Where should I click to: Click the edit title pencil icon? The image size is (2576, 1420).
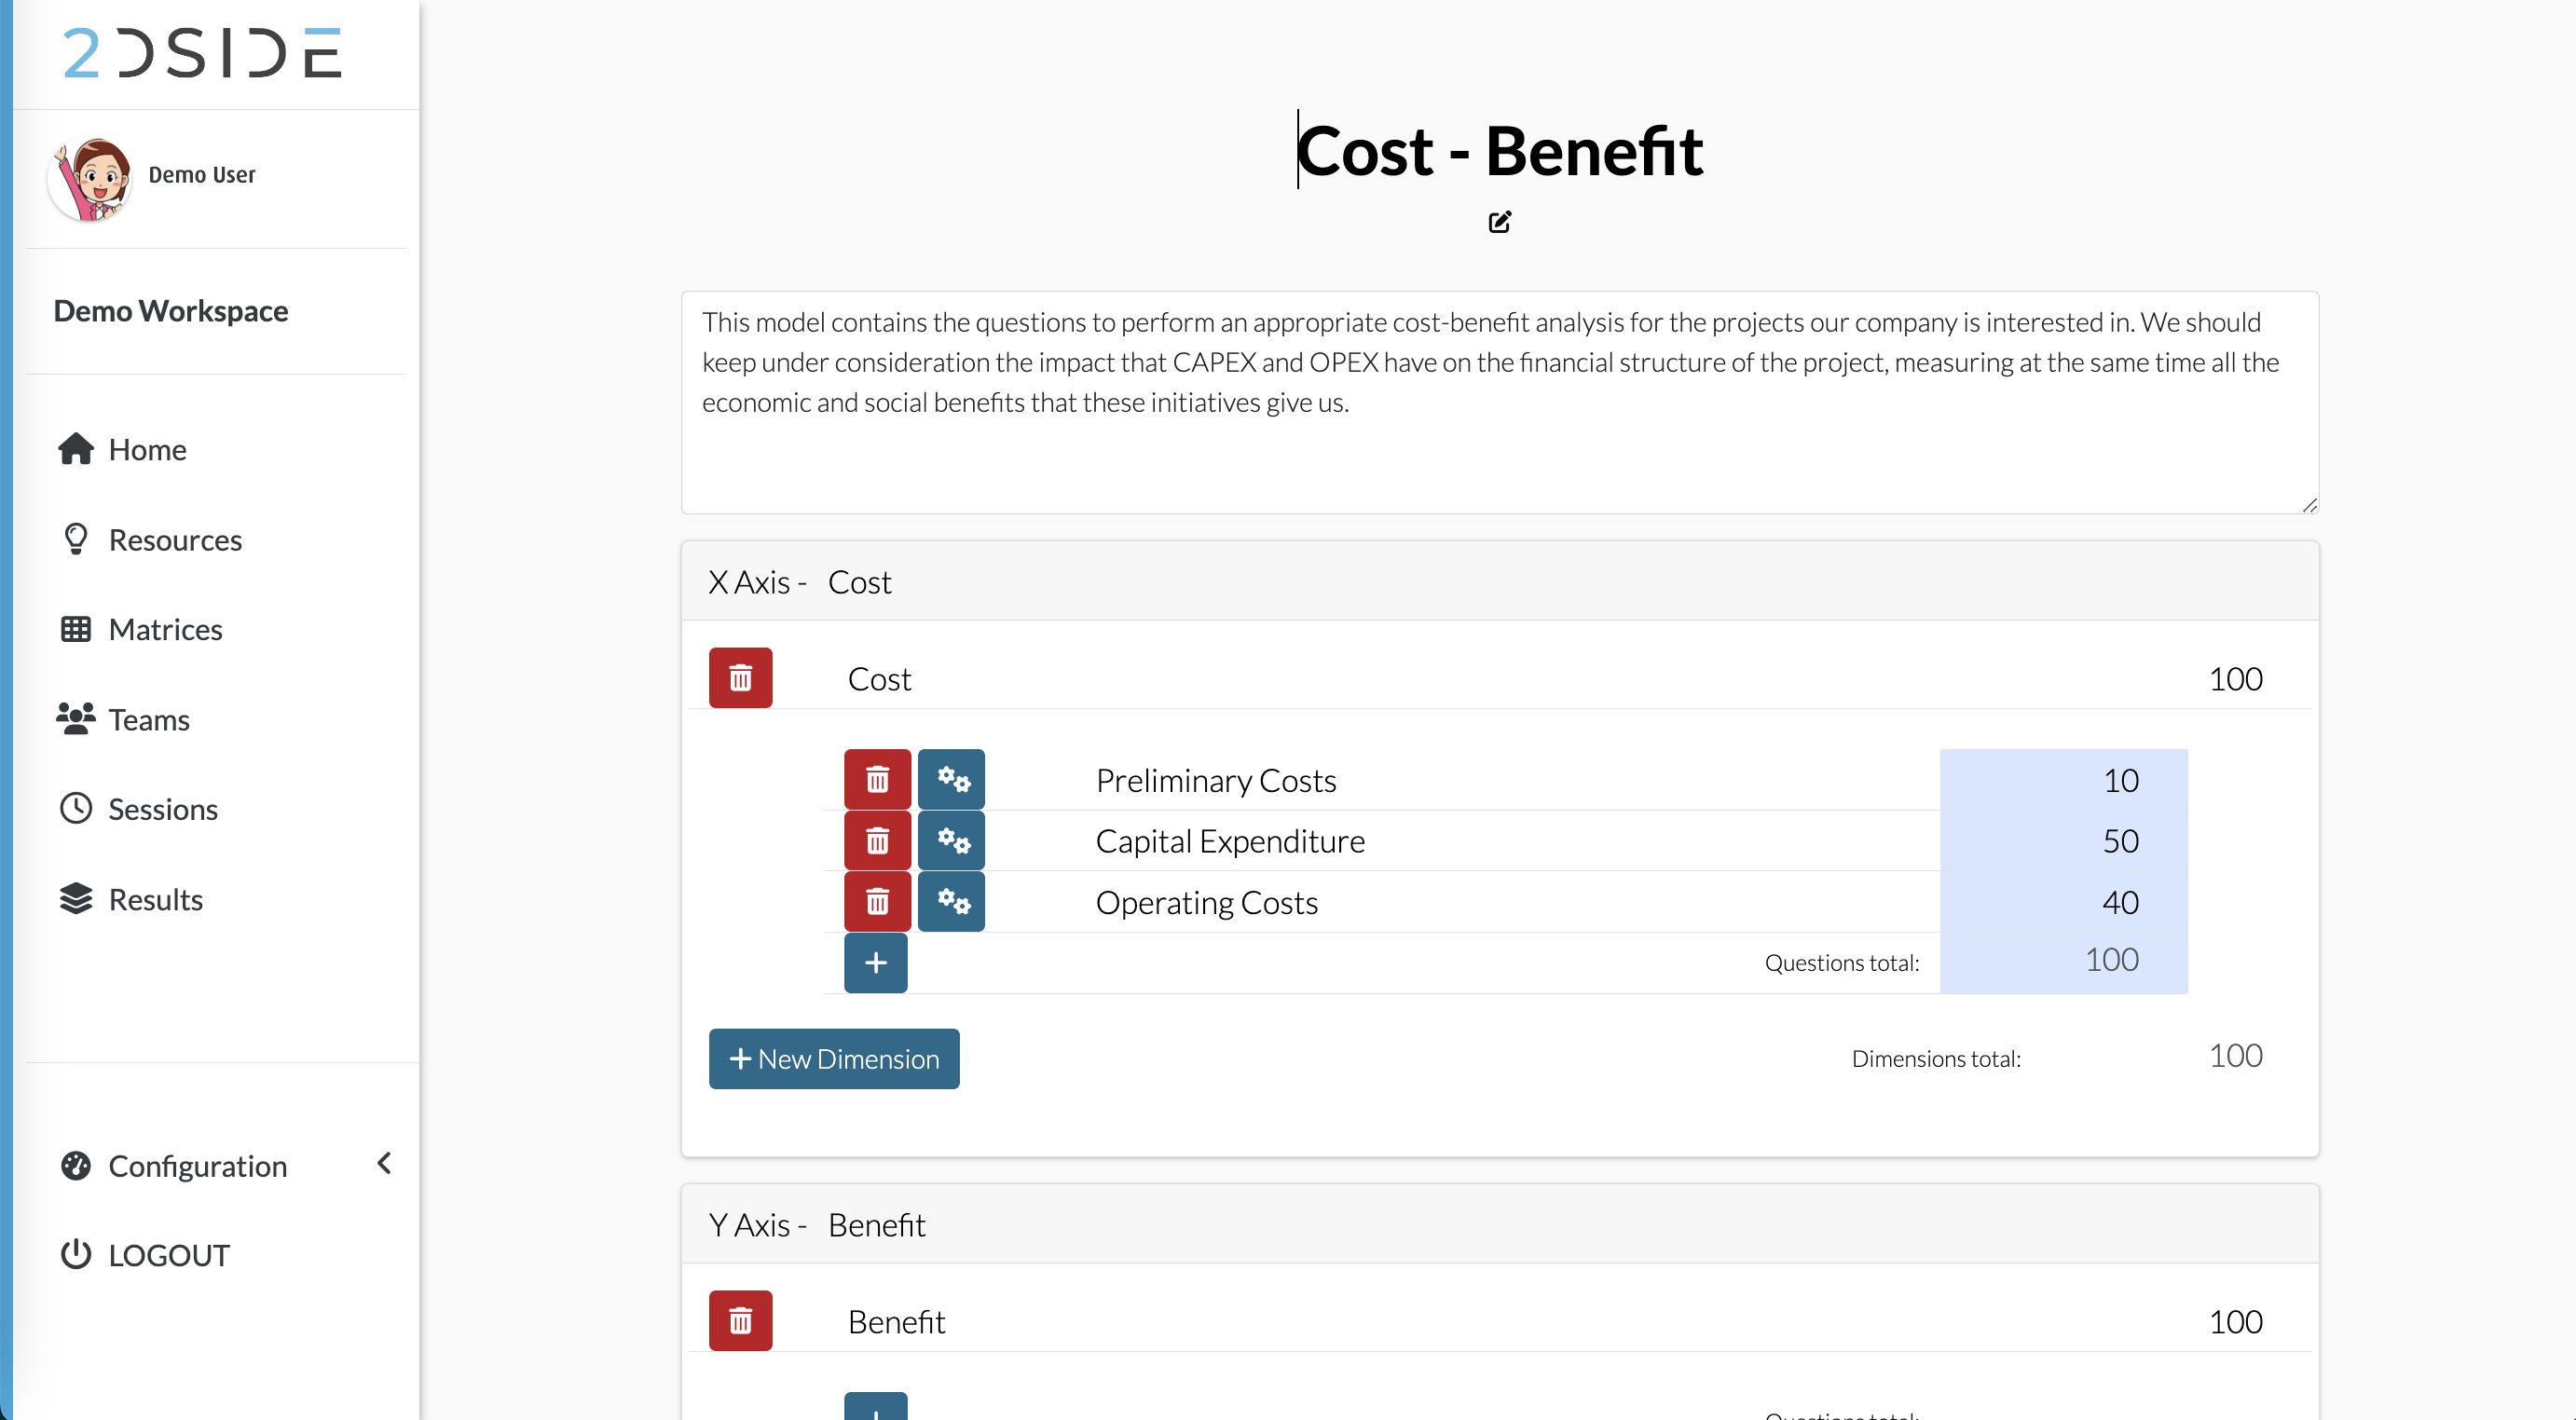tap(1499, 222)
